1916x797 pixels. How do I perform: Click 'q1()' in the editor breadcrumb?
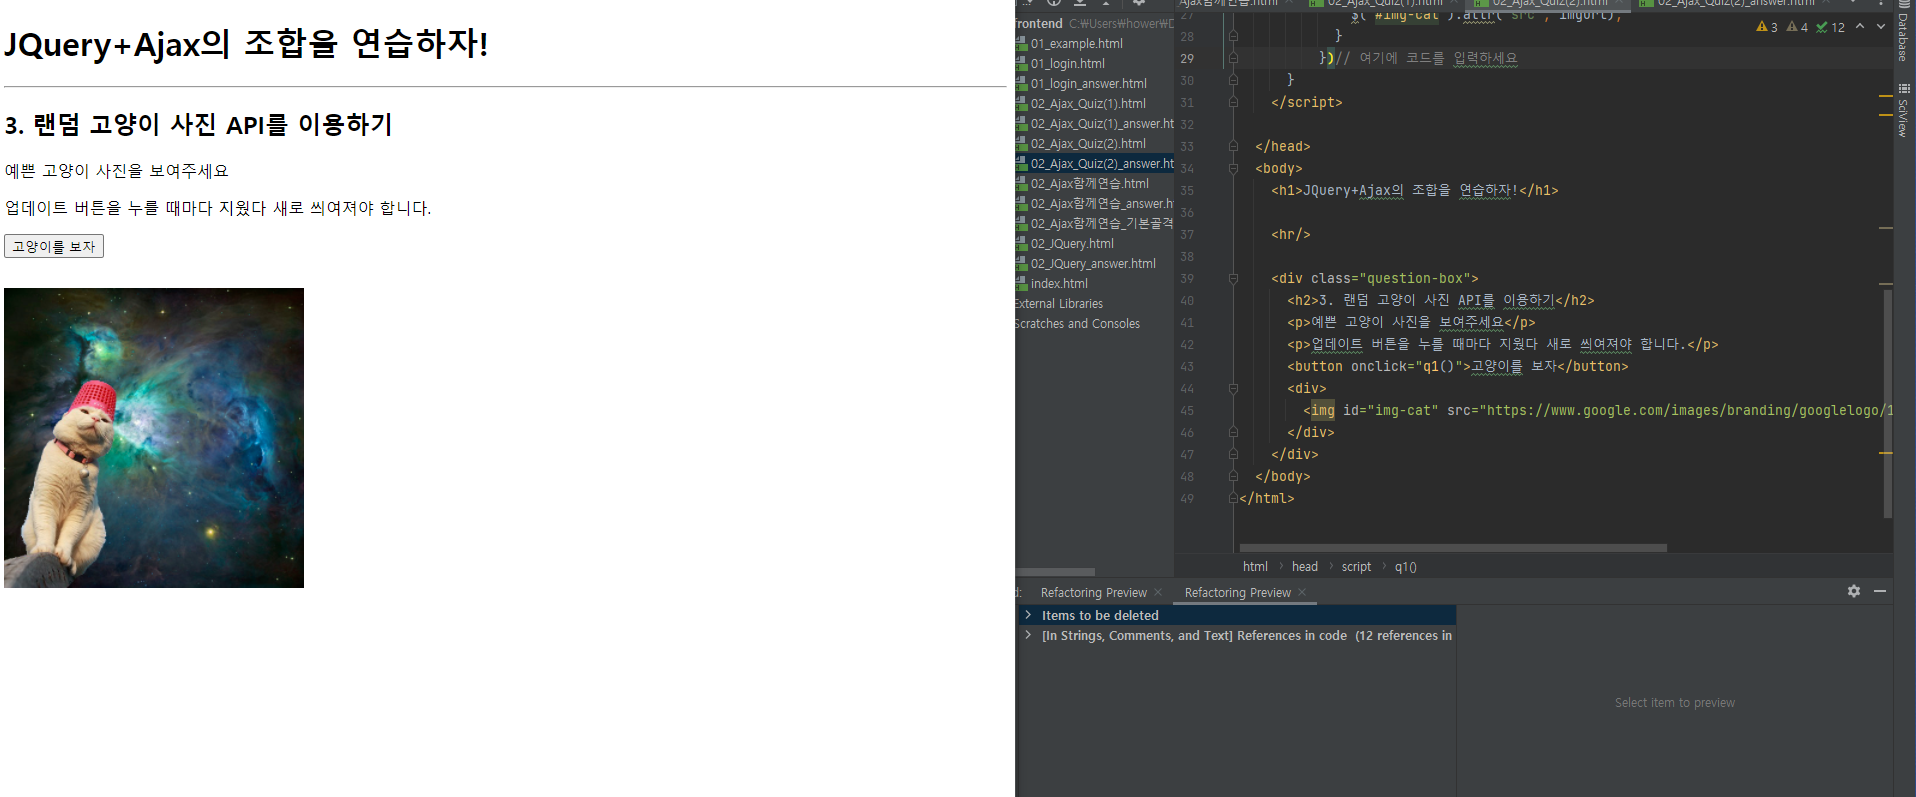[1405, 567]
